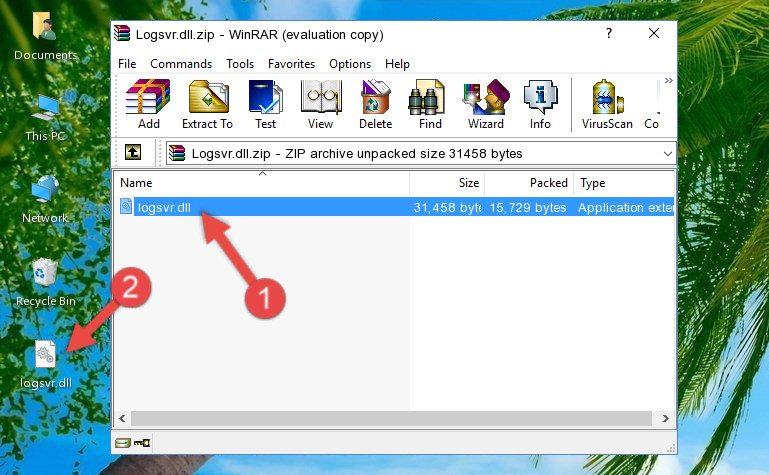Click the horizontal scrollbar thumb

click(x=391, y=418)
